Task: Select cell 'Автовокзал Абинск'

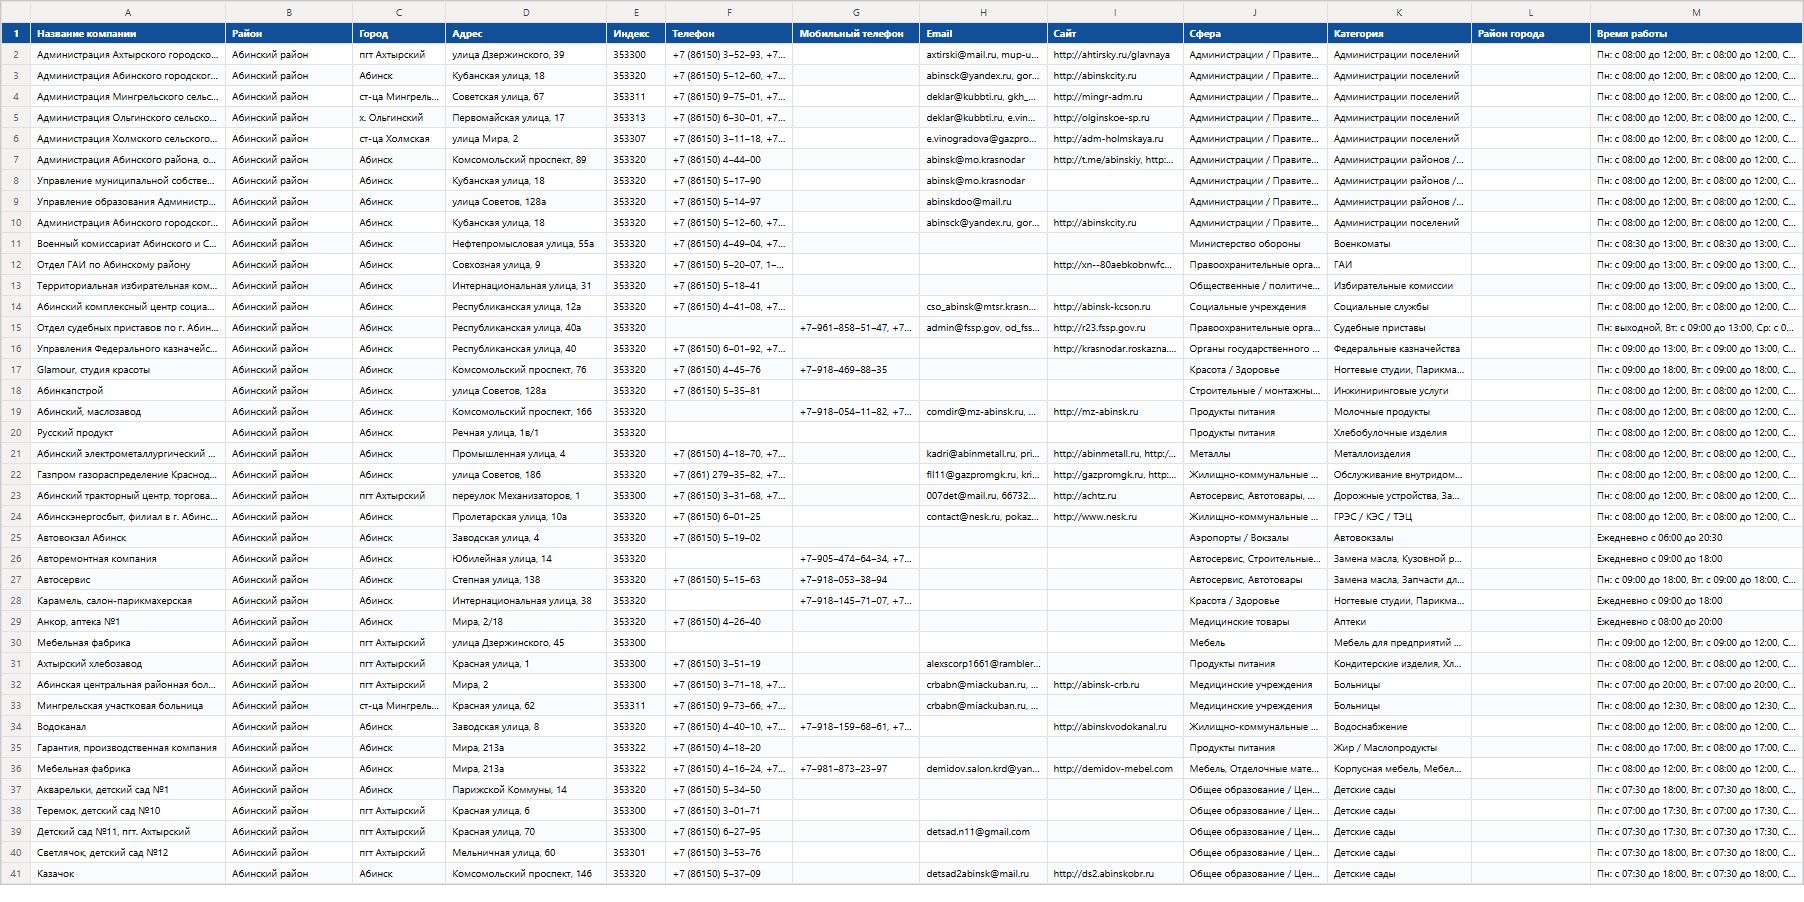Action: [128, 538]
